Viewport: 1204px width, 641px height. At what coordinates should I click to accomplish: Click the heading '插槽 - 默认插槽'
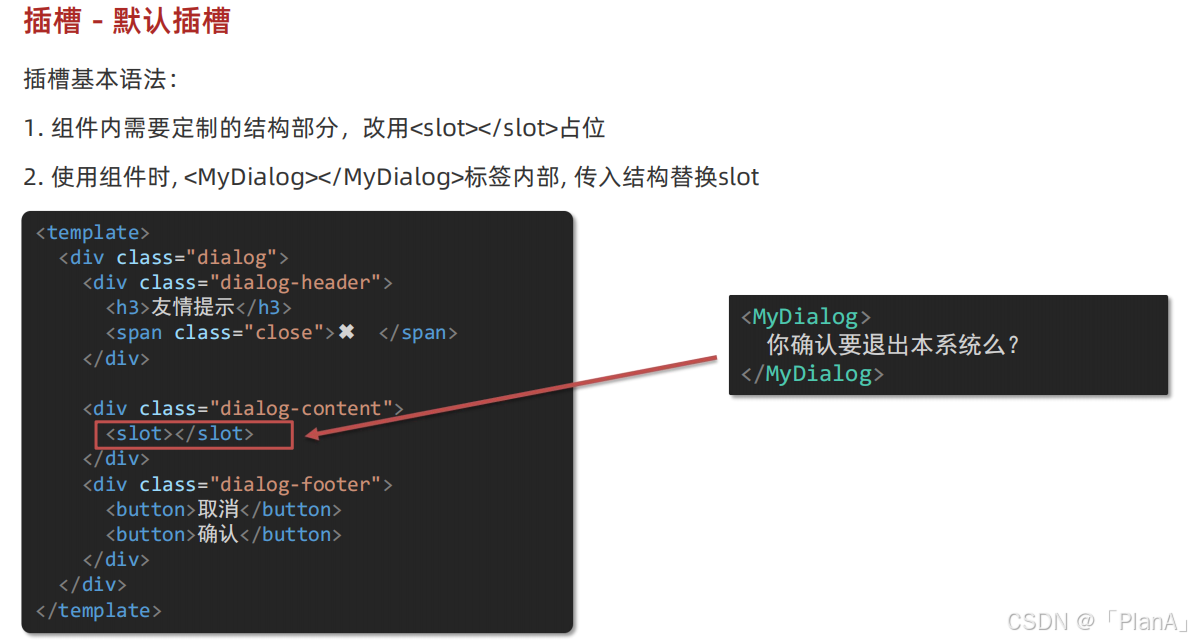point(127,22)
